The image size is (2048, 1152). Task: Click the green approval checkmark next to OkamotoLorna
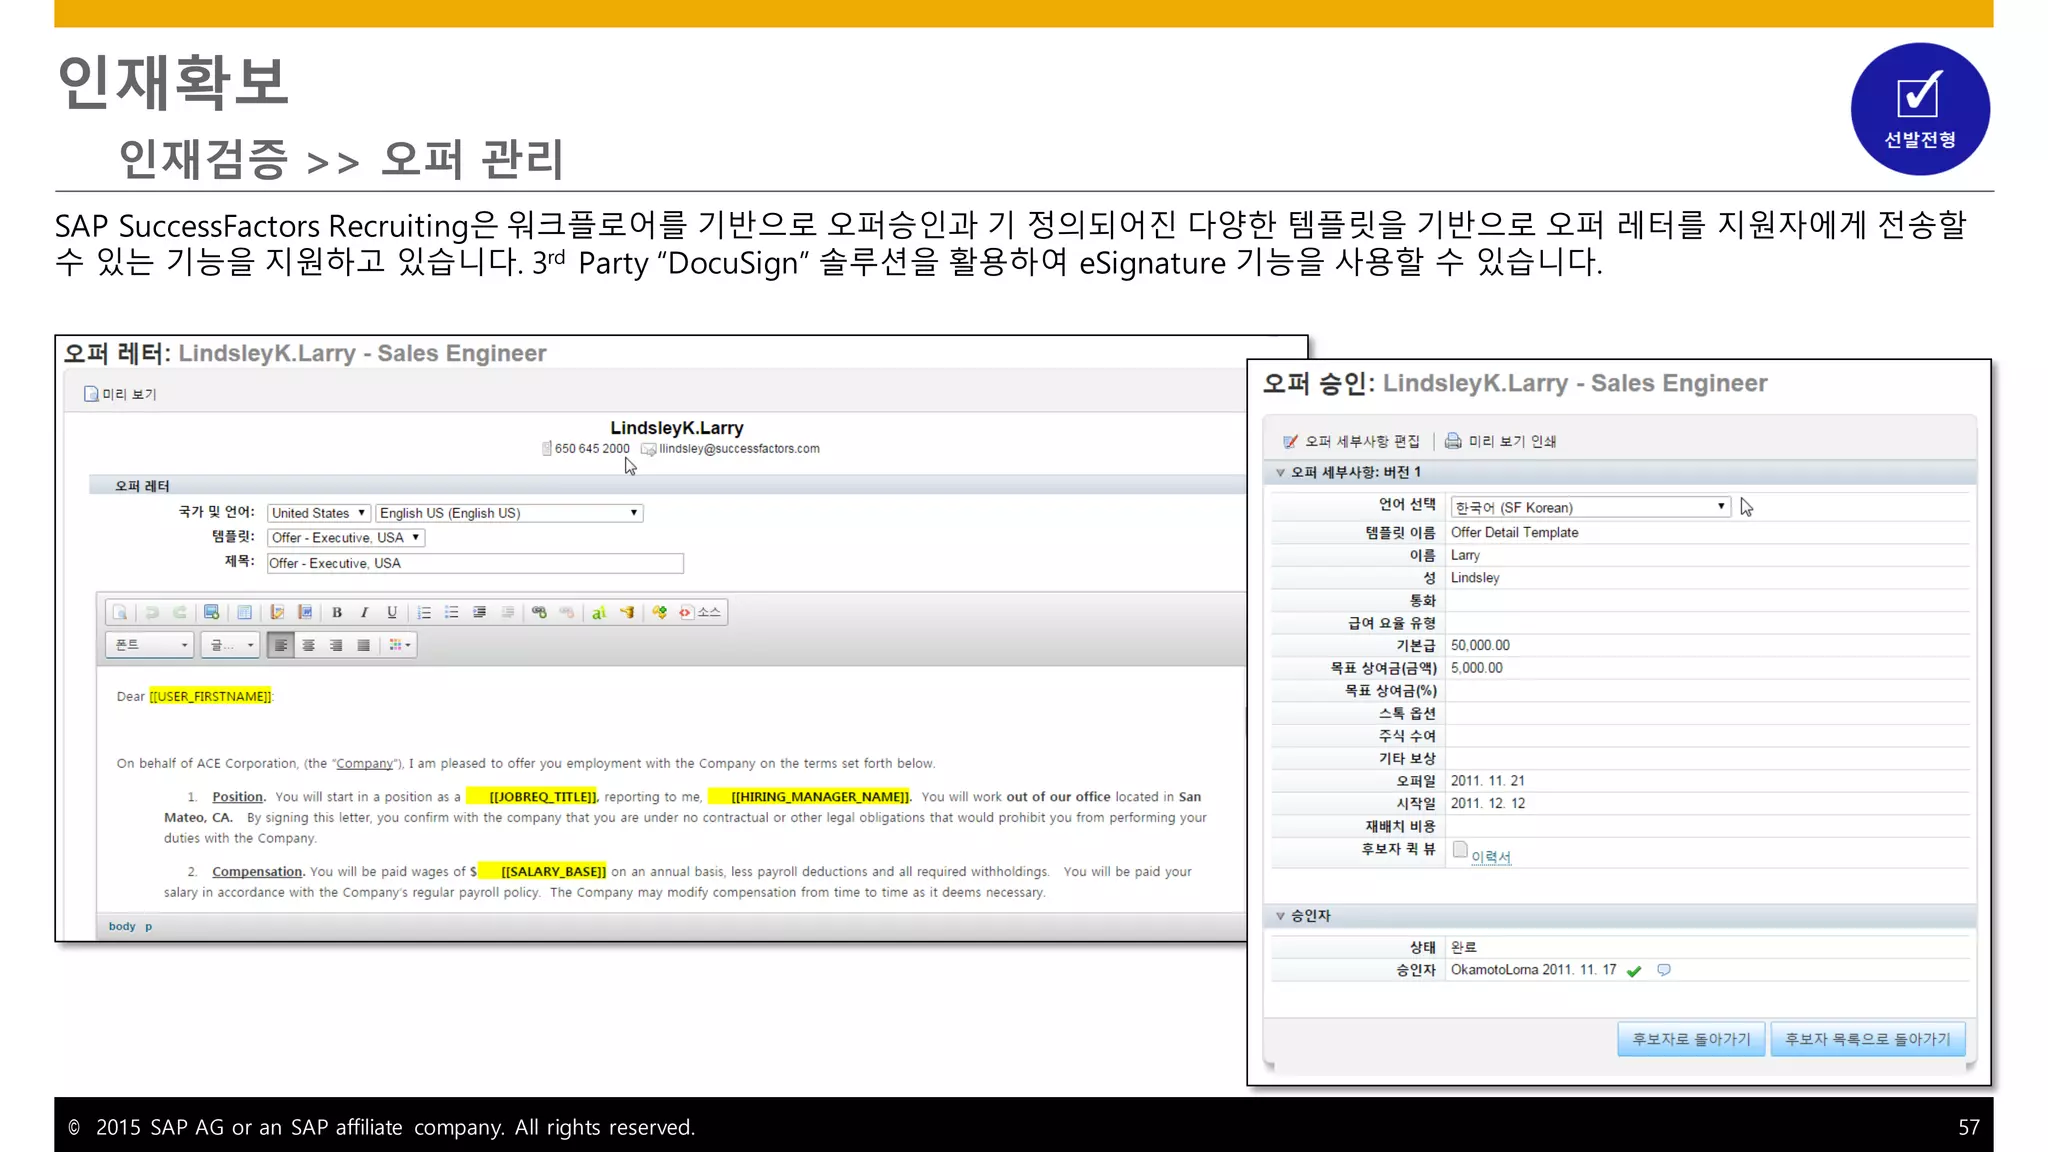coord(1634,971)
